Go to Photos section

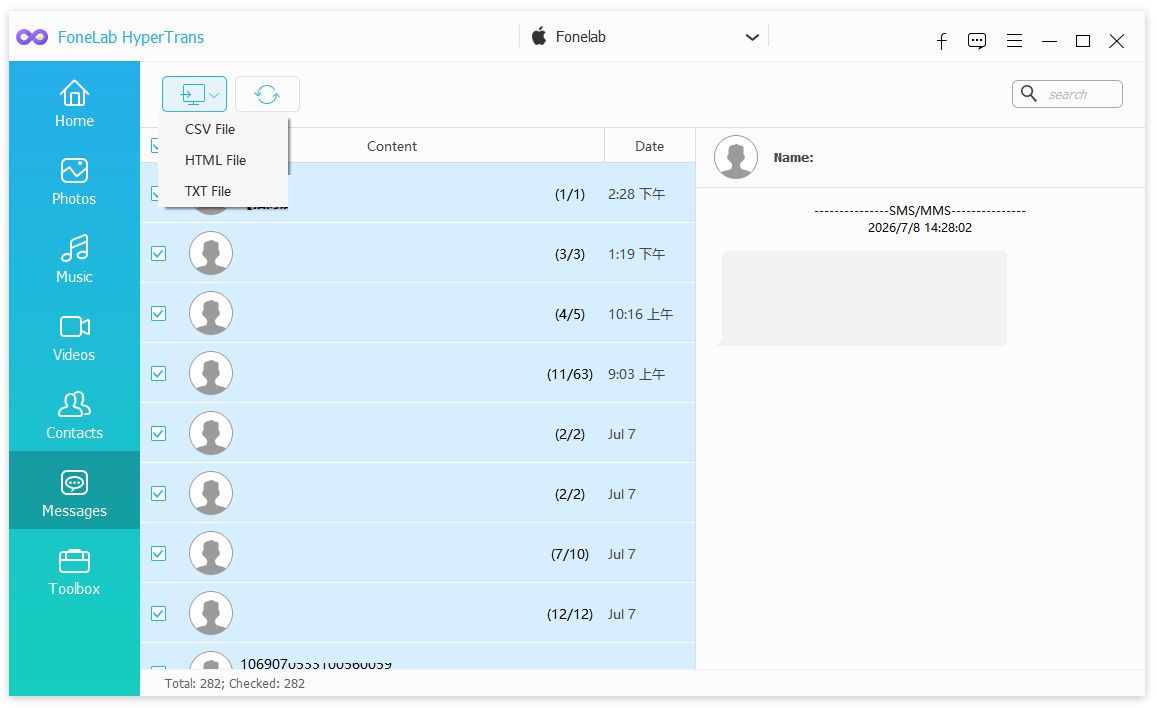pos(74,181)
